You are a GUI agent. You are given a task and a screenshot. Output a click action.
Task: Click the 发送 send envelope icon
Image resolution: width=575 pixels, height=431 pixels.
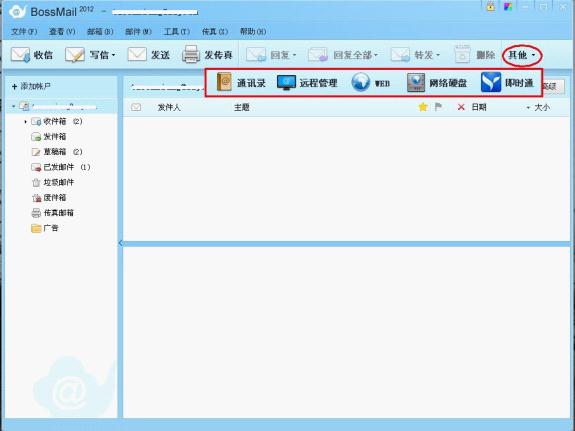pyautogui.click(x=137, y=54)
